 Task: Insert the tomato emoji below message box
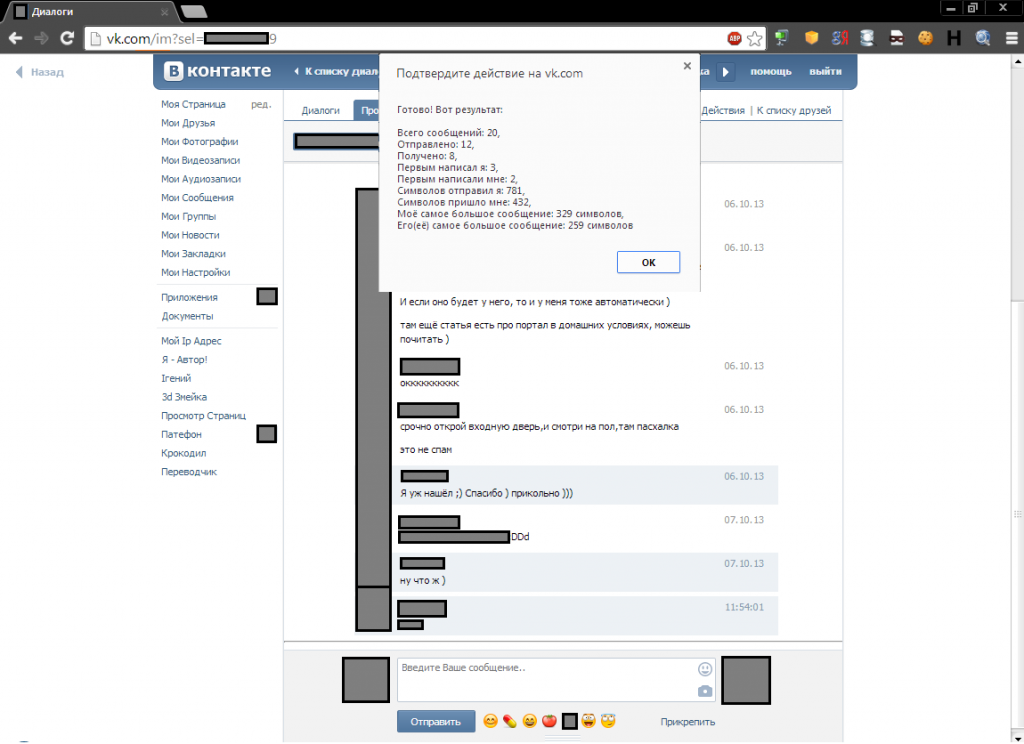coord(549,720)
